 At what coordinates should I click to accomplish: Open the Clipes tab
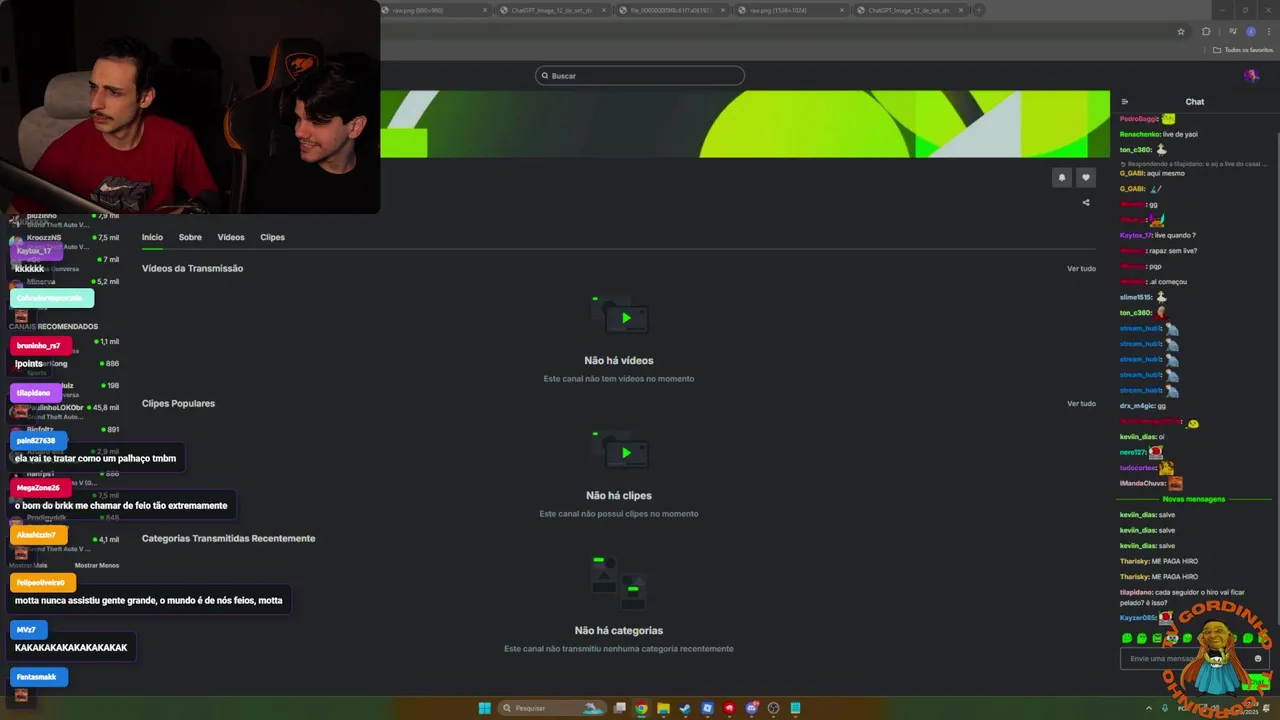[x=272, y=237]
